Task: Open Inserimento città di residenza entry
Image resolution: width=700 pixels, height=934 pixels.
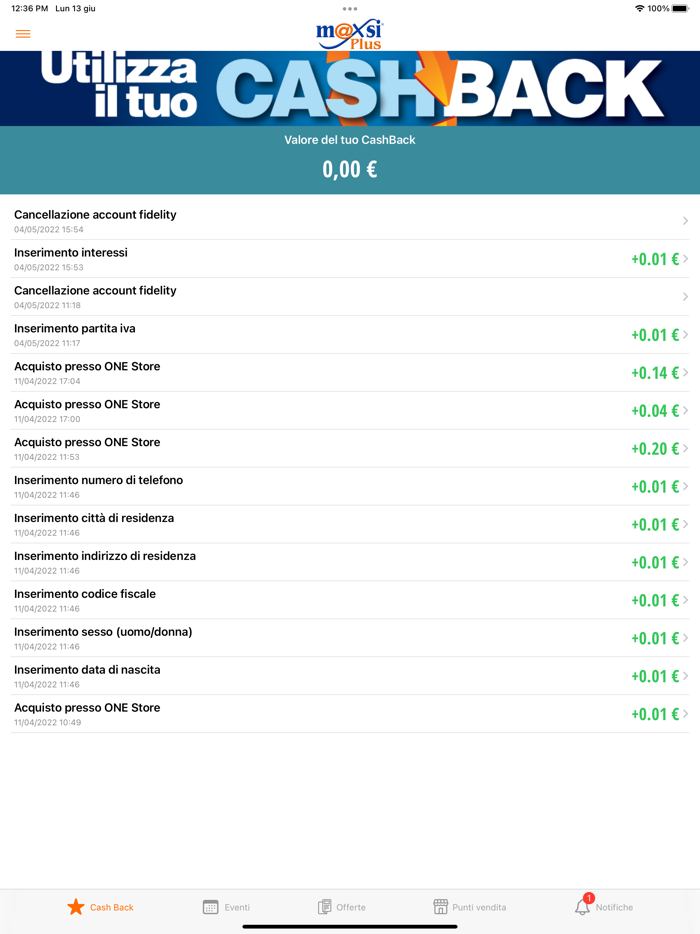Action: 350,524
